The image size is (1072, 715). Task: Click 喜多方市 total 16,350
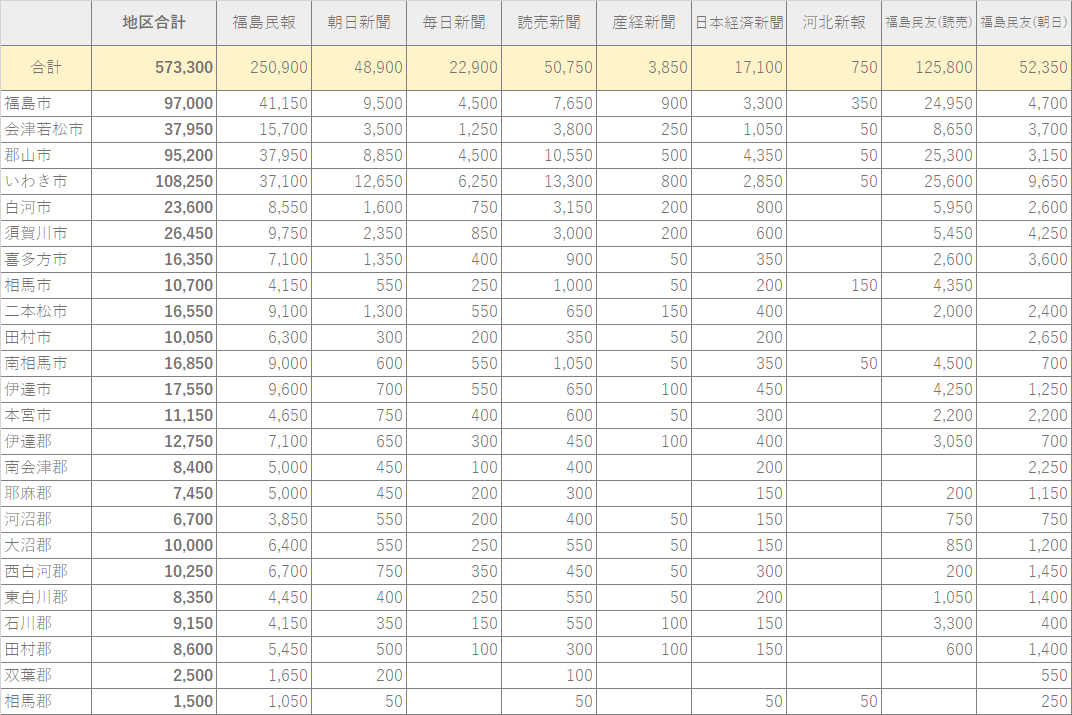pos(154,260)
